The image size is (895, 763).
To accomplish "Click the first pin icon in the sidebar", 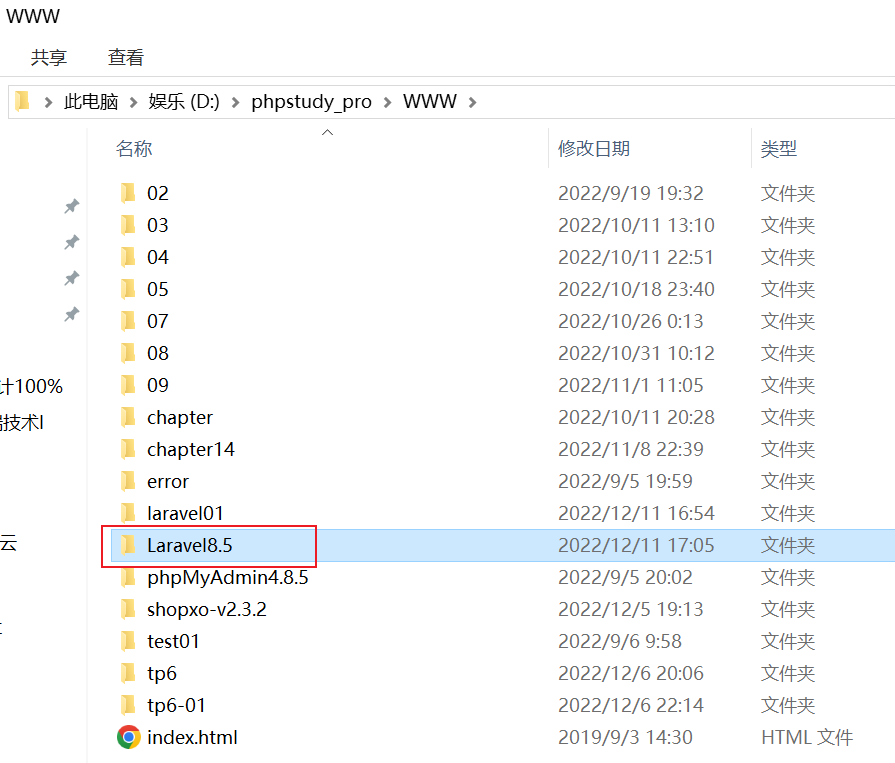I will click(x=71, y=206).
